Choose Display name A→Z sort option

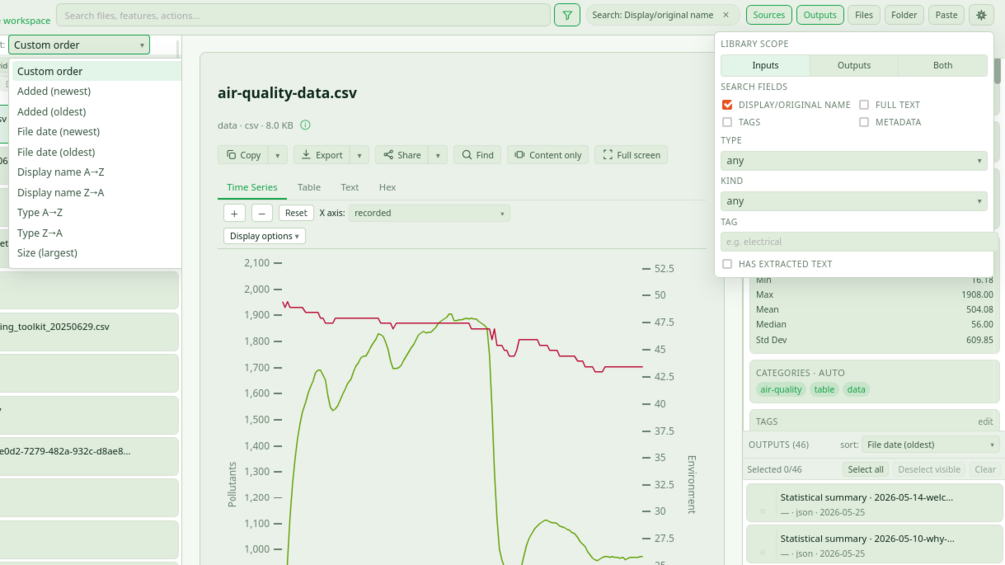pyautogui.click(x=60, y=172)
